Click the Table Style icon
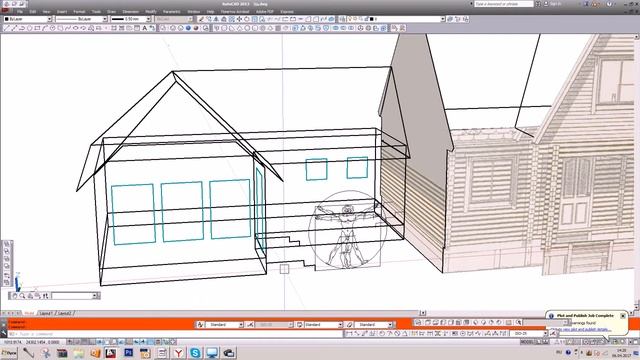Viewport: 640px width, 360px height. coord(300,324)
